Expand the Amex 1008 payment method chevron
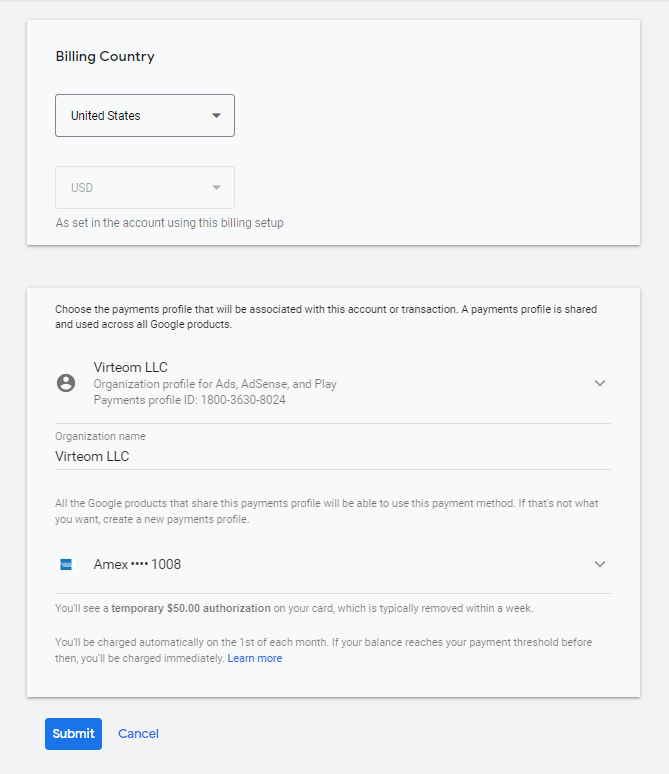Image resolution: width=669 pixels, height=774 pixels. click(600, 564)
